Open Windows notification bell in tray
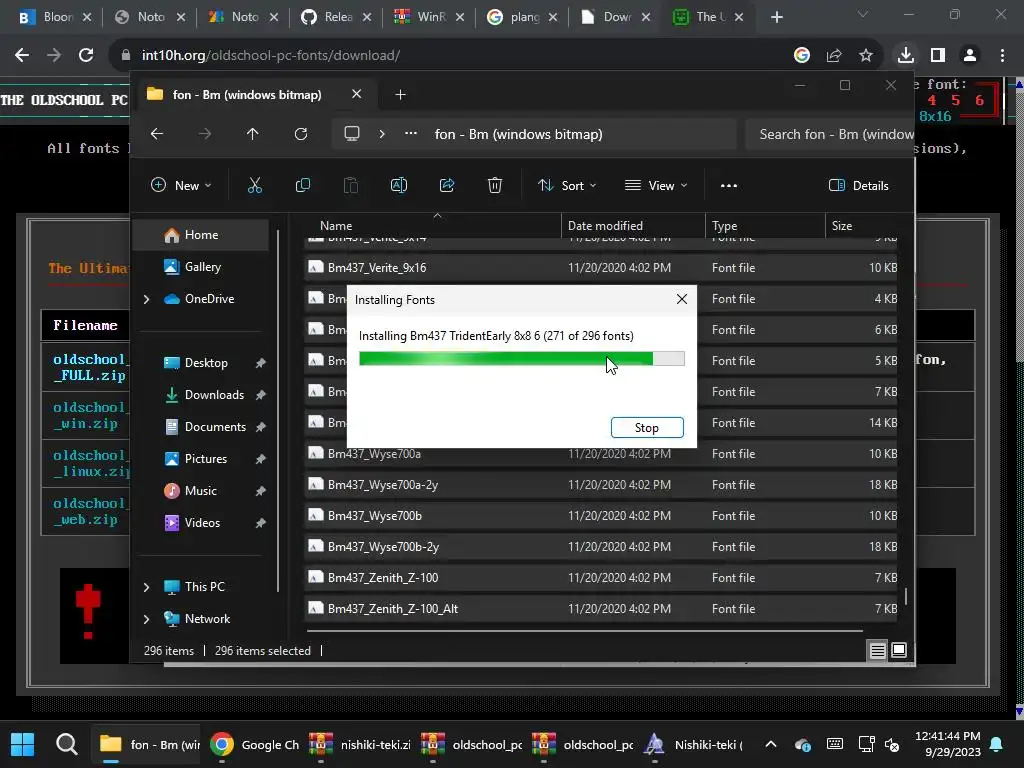Viewport: 1024px width, 768px height. (997, 744)
